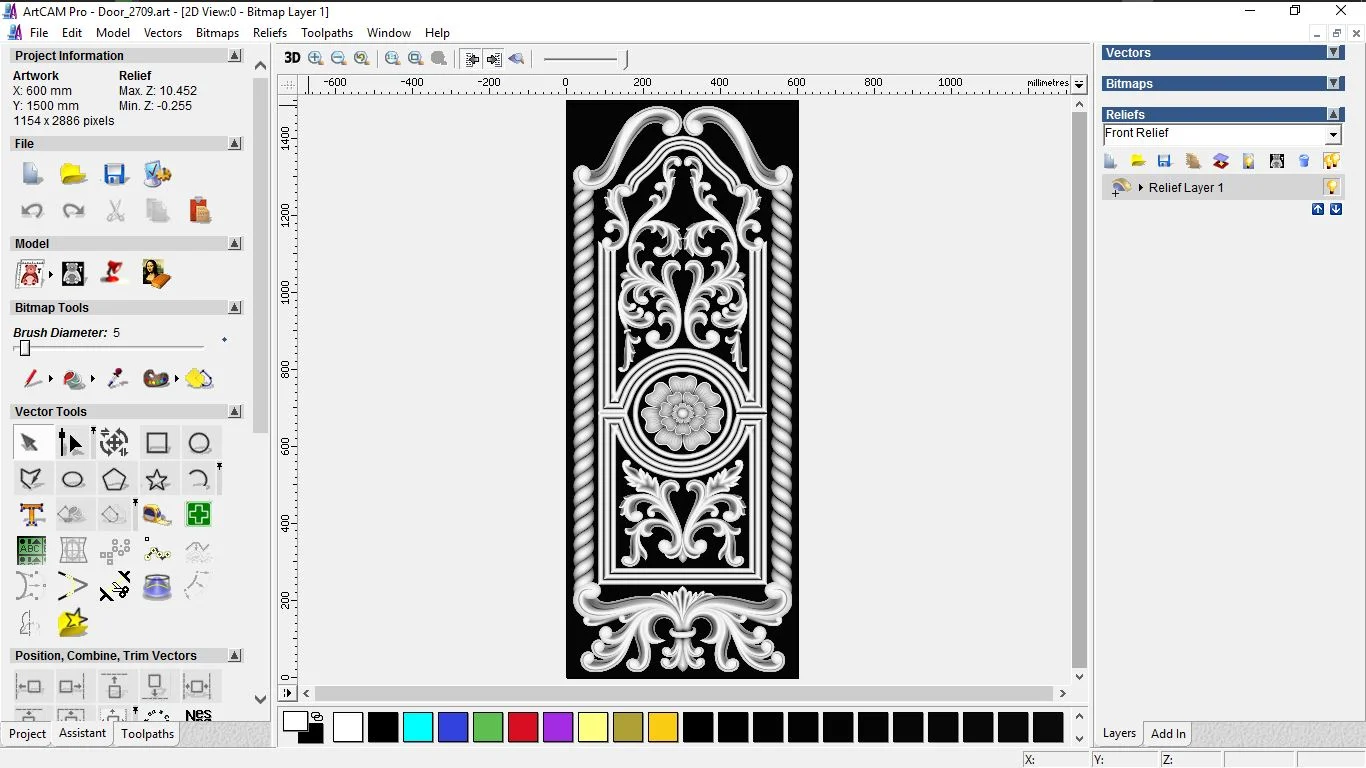Click the Lights and Material lamp icon
Image resolution: width=1366 pixels, height=768 pixels.
[114, 273]
